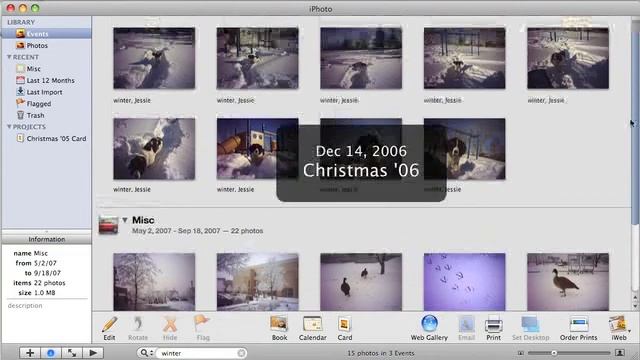The image size is (640, 360).
Task: Click the name field showing Misc
Action: click(x=40, y=253)
